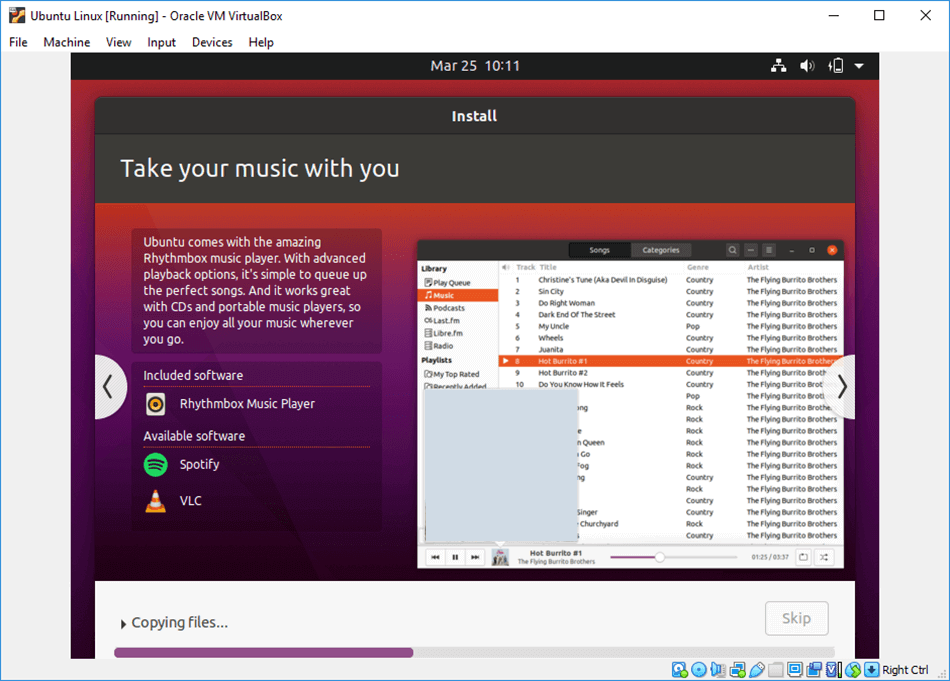
Task: Sort by the Artist column header
Action: [x=758, y=267]
